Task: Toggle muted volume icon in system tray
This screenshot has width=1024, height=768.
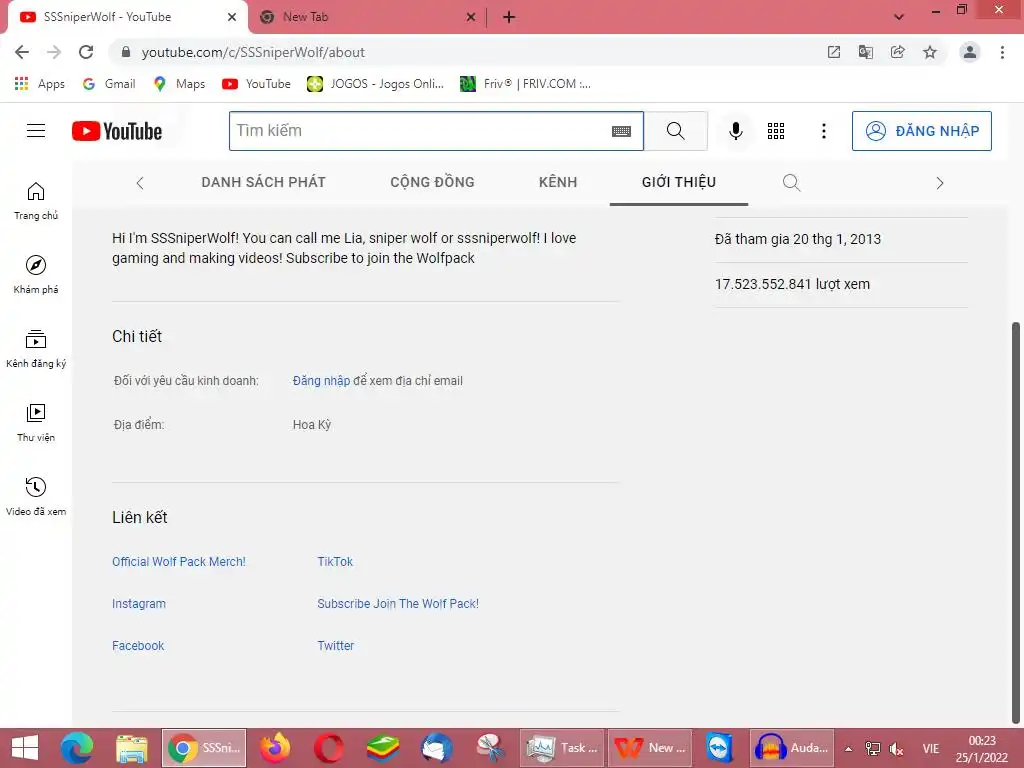Action: (897, 748)
